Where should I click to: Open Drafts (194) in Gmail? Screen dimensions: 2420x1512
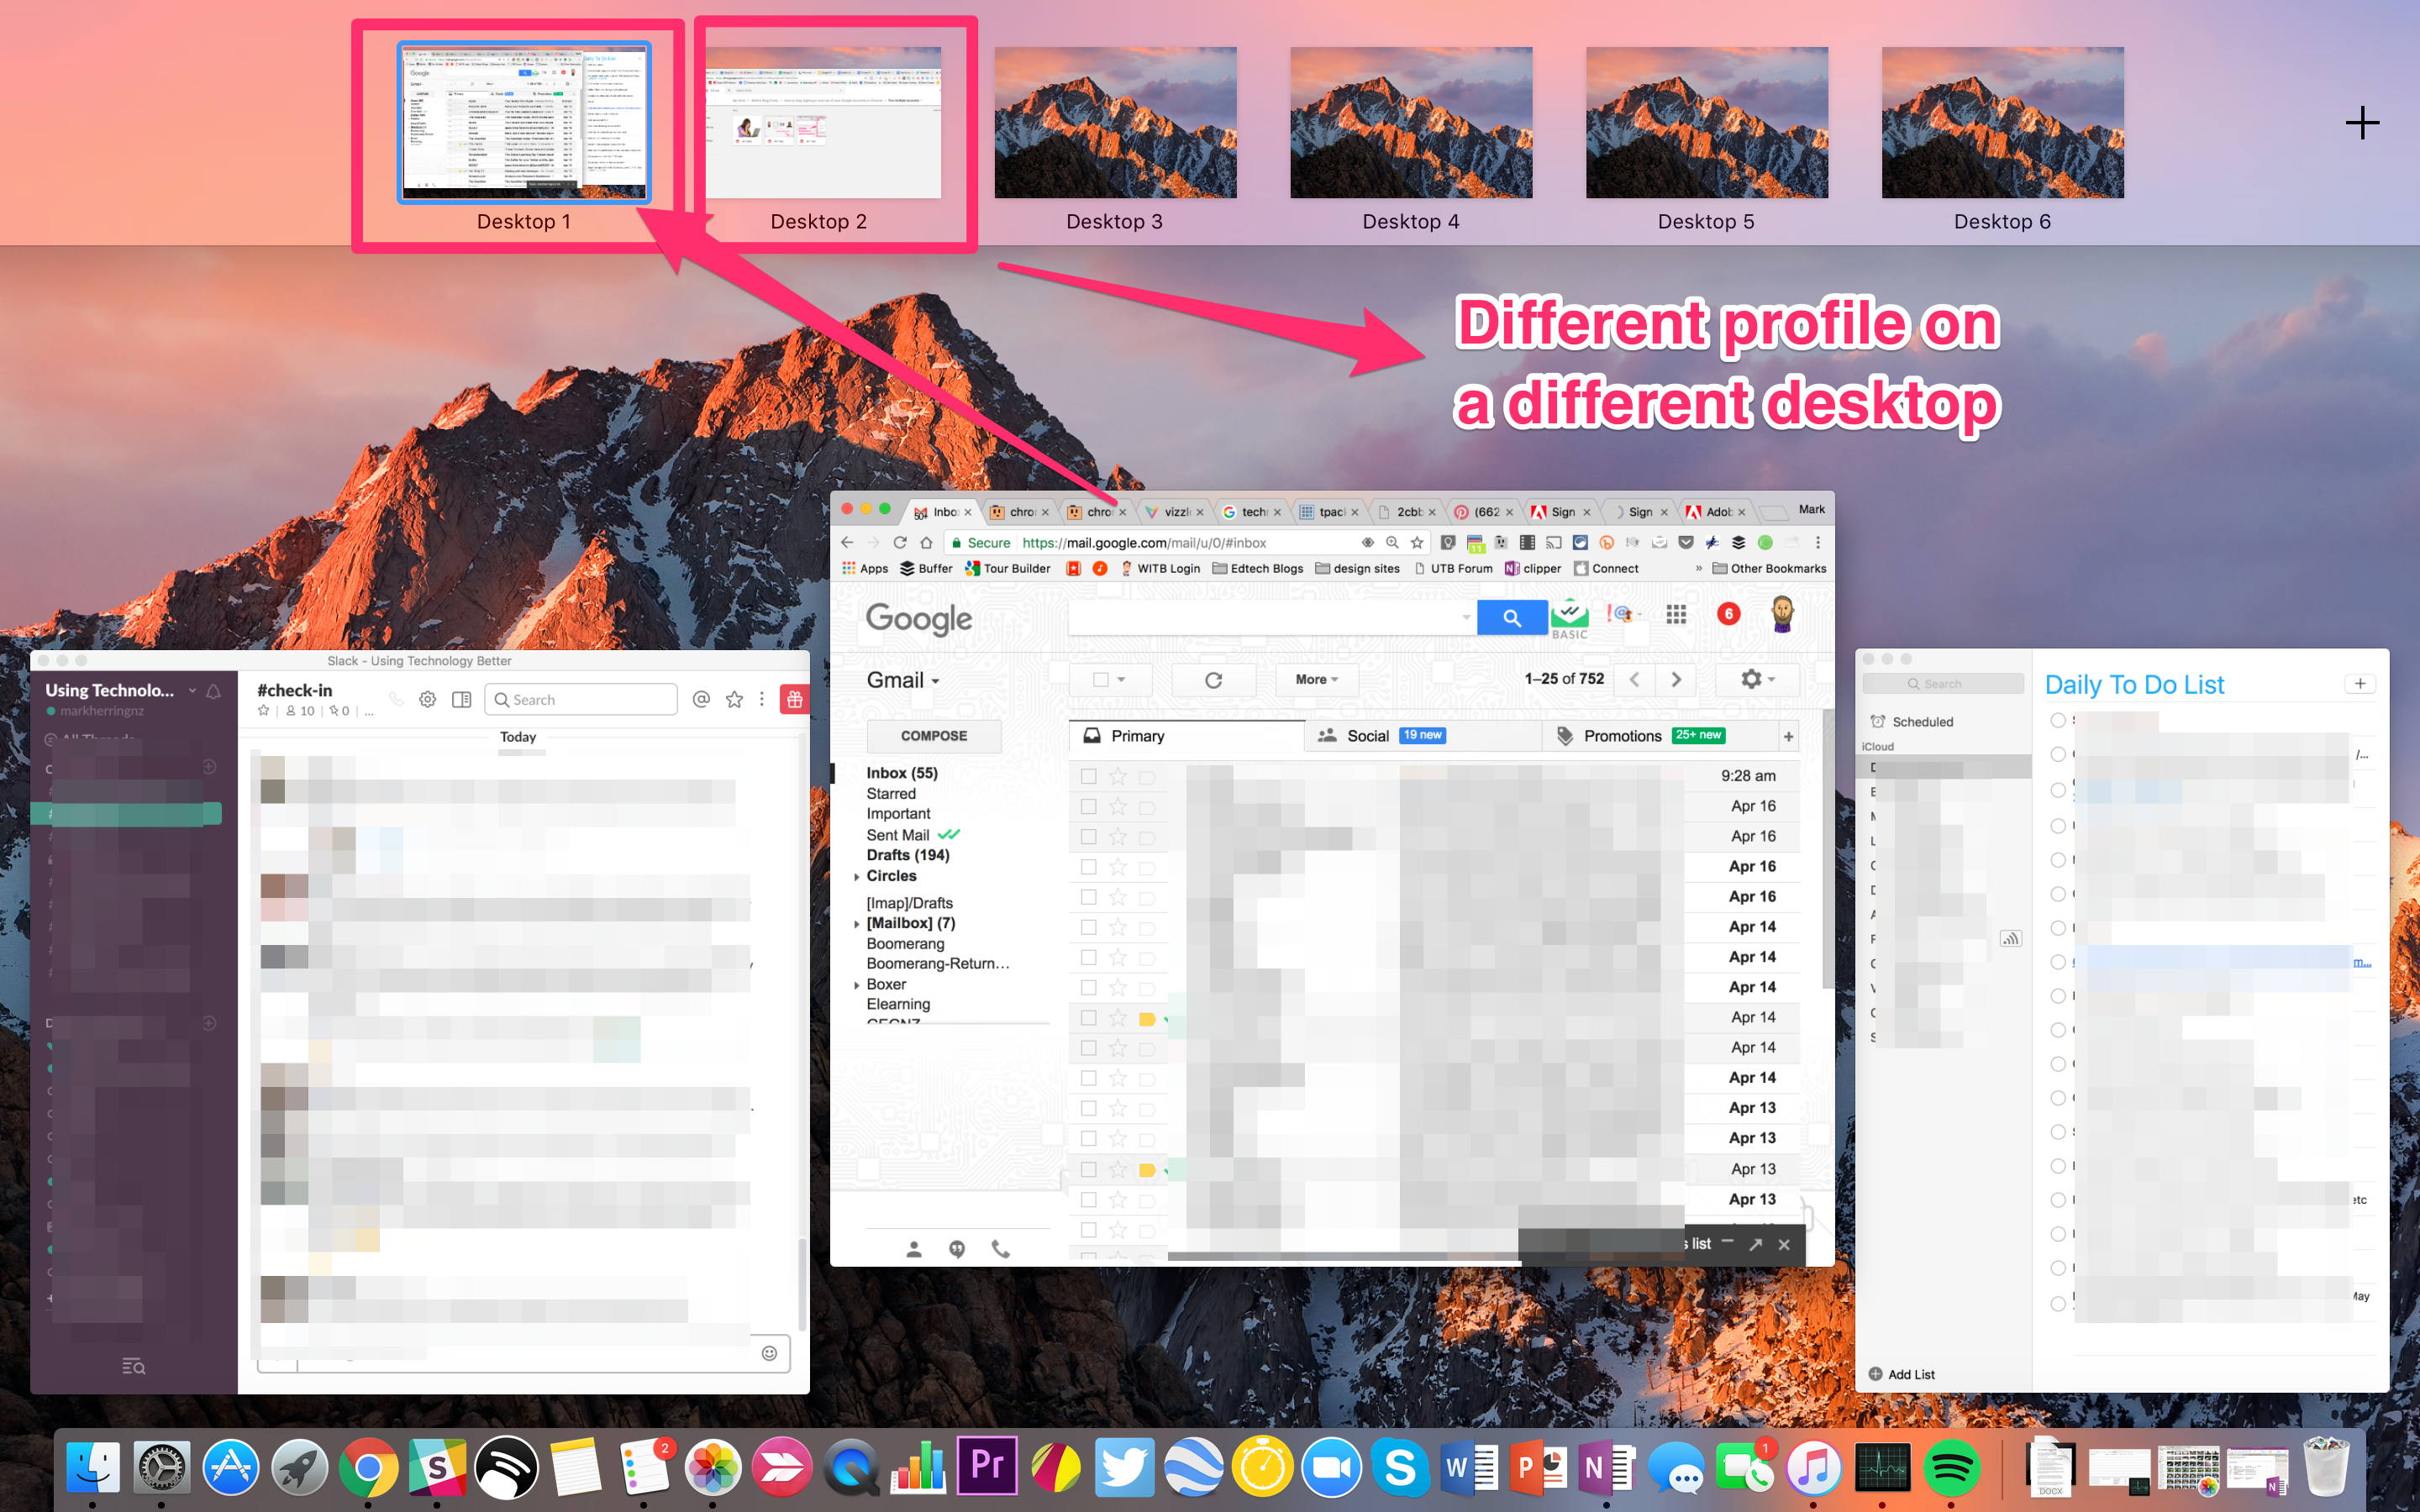click(908, 855)
